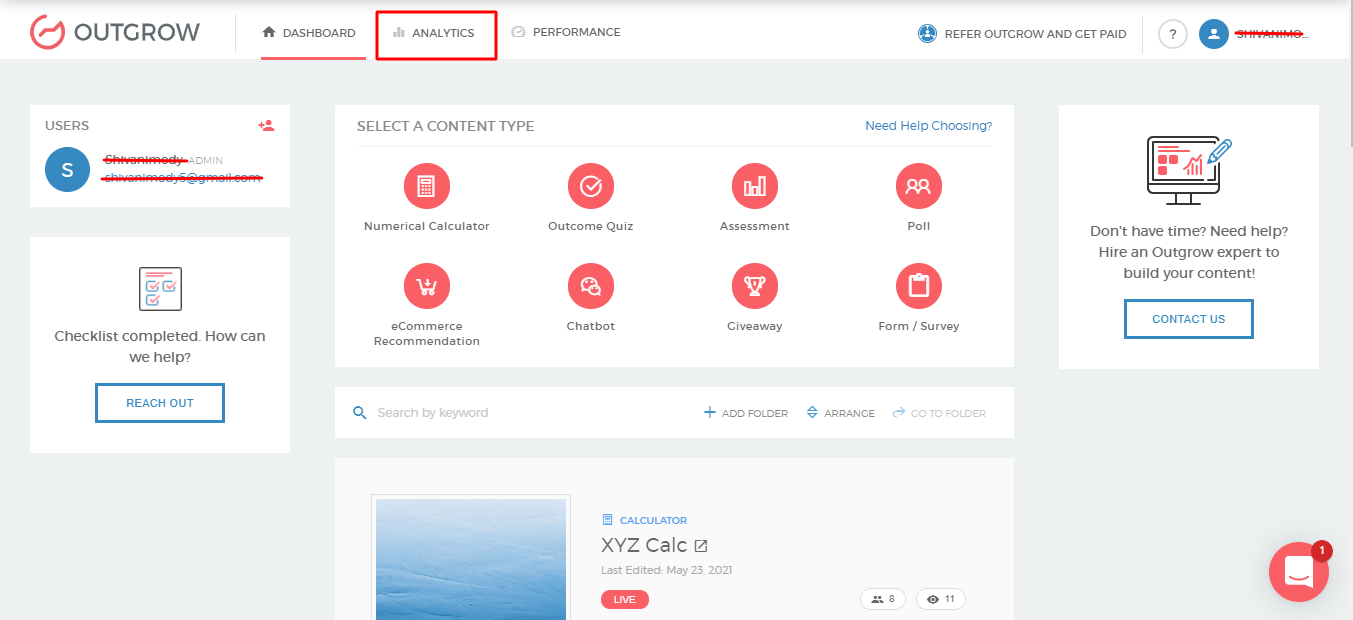Click the Outgrow logo

[x=115, y=32]
